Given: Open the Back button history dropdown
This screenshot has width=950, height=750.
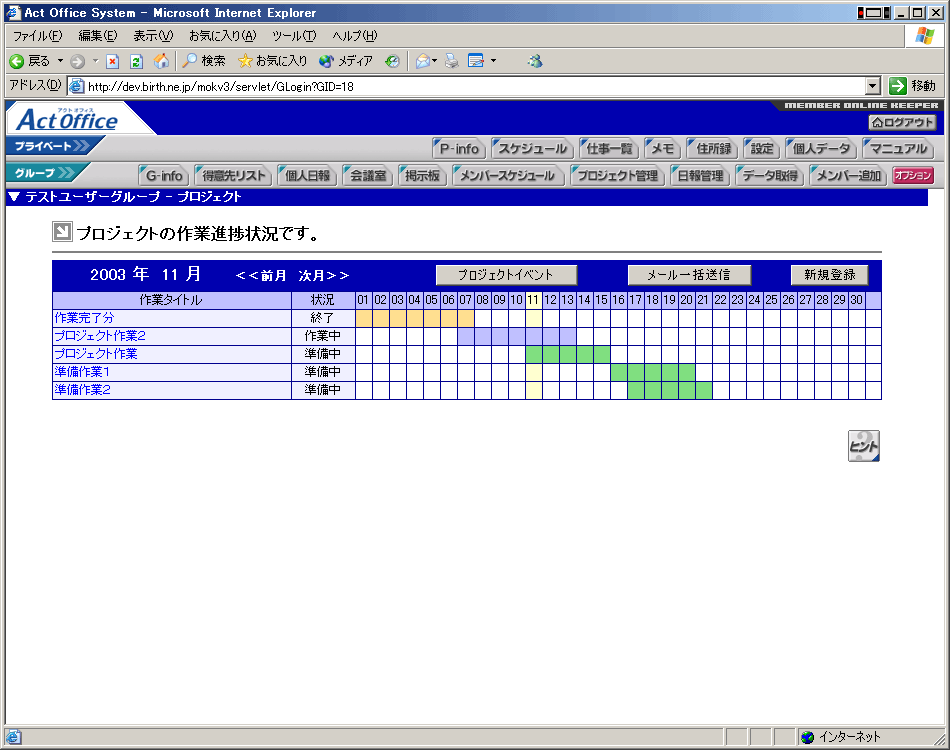Looking at the screenshot, I should tap(60, 61).
